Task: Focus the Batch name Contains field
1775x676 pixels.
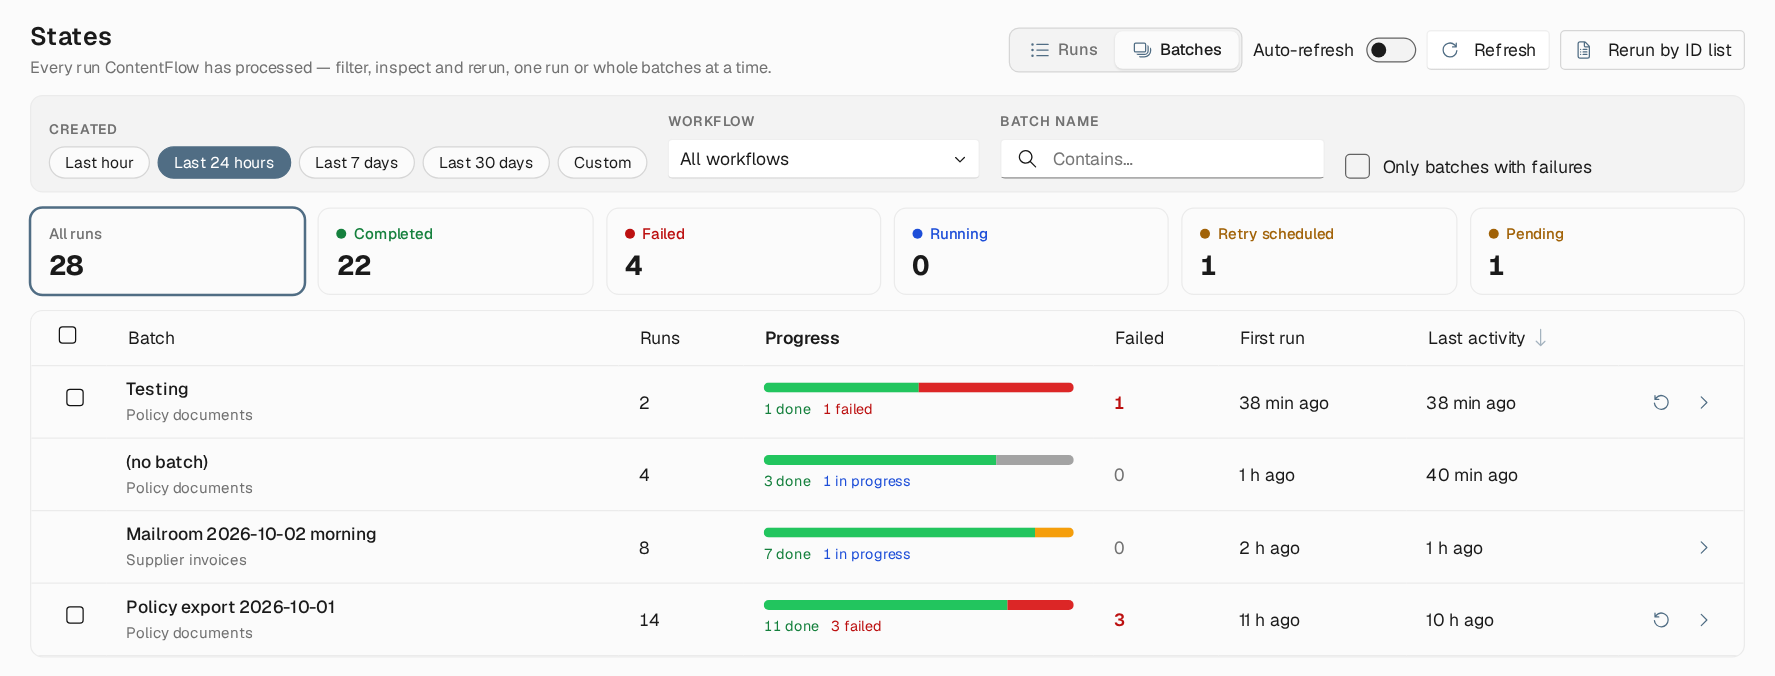Action: tap(1162, 159)
